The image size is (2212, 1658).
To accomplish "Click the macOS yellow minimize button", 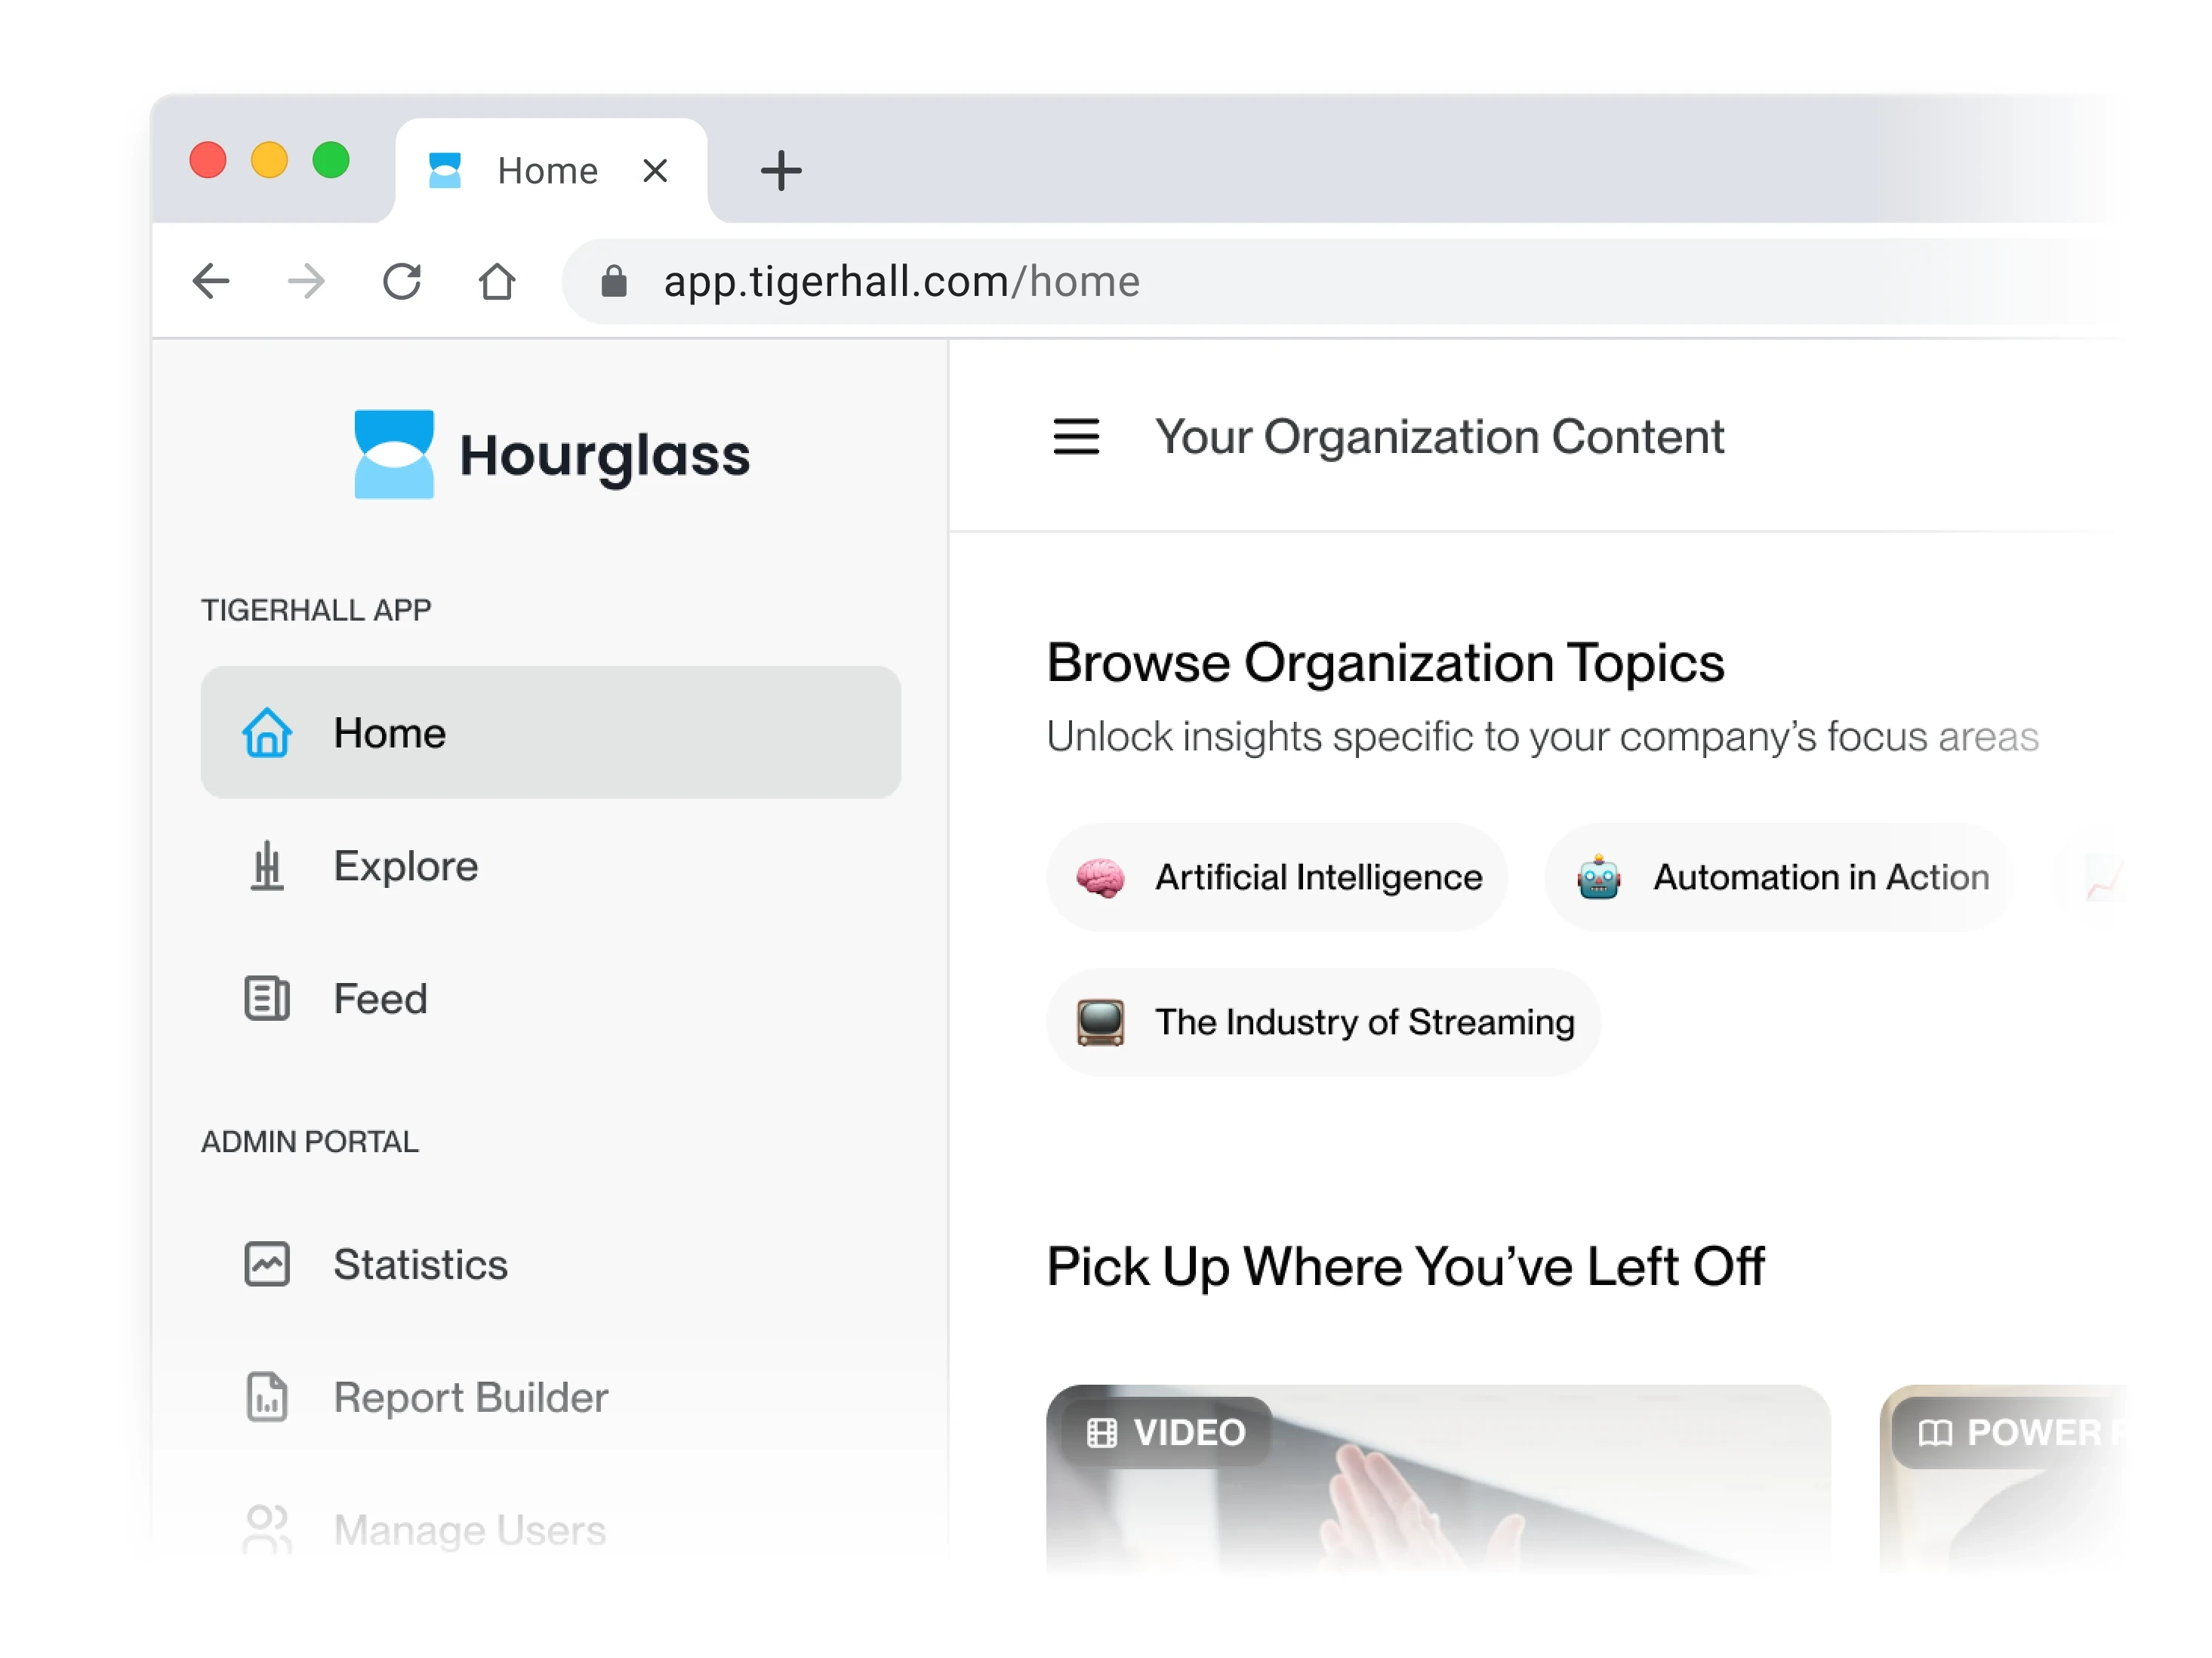I will pos(269,160).
